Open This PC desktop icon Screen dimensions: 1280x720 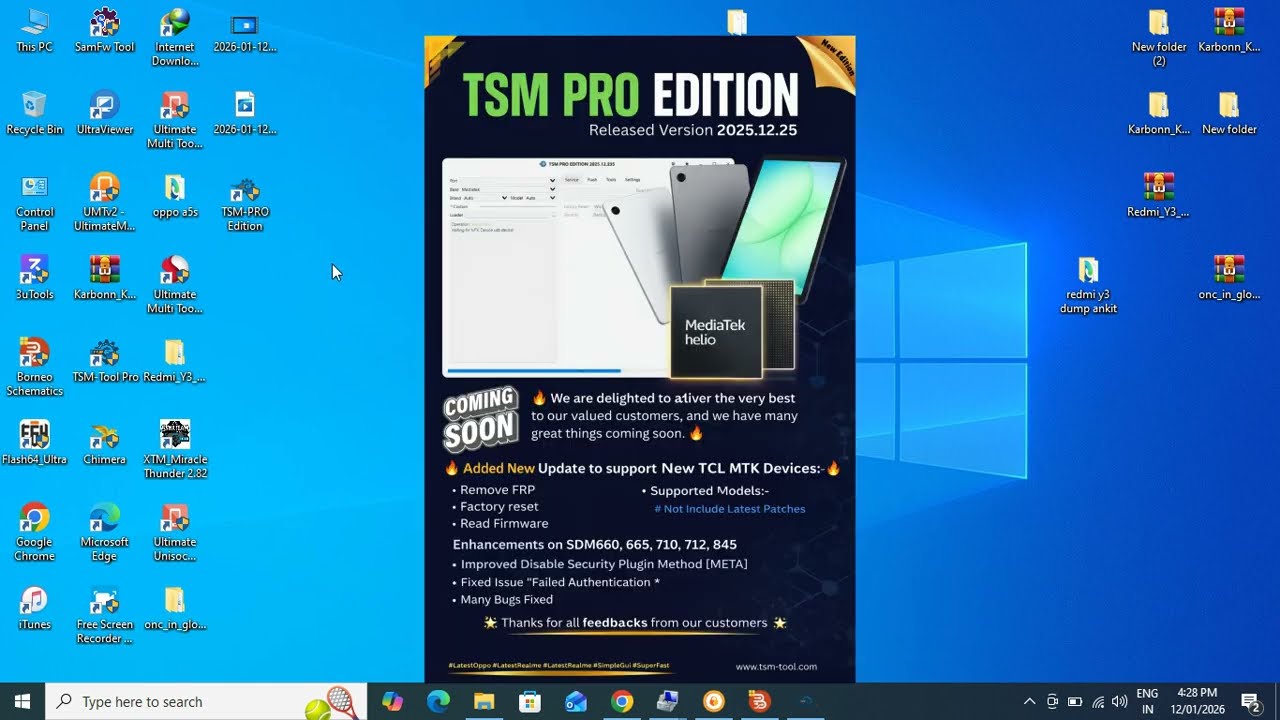[x=34, y=30]
